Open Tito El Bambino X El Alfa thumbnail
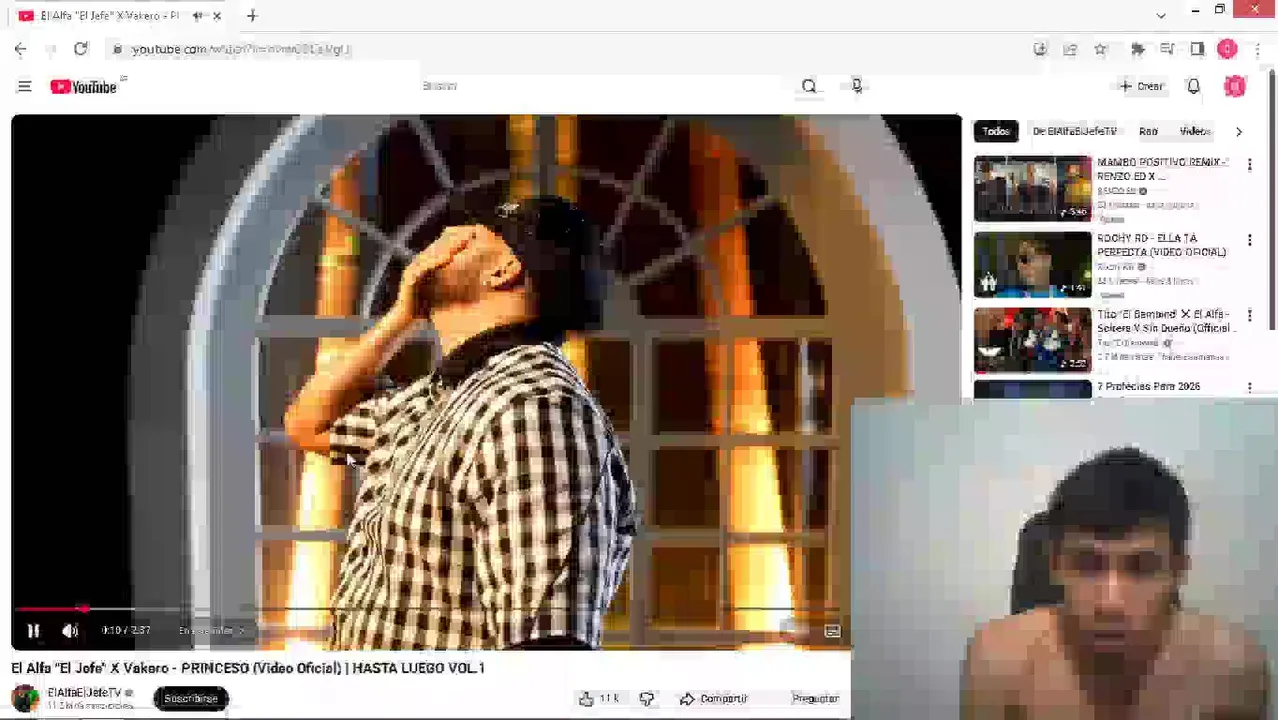This screenshot has height=720, width=1278. 1033,340
